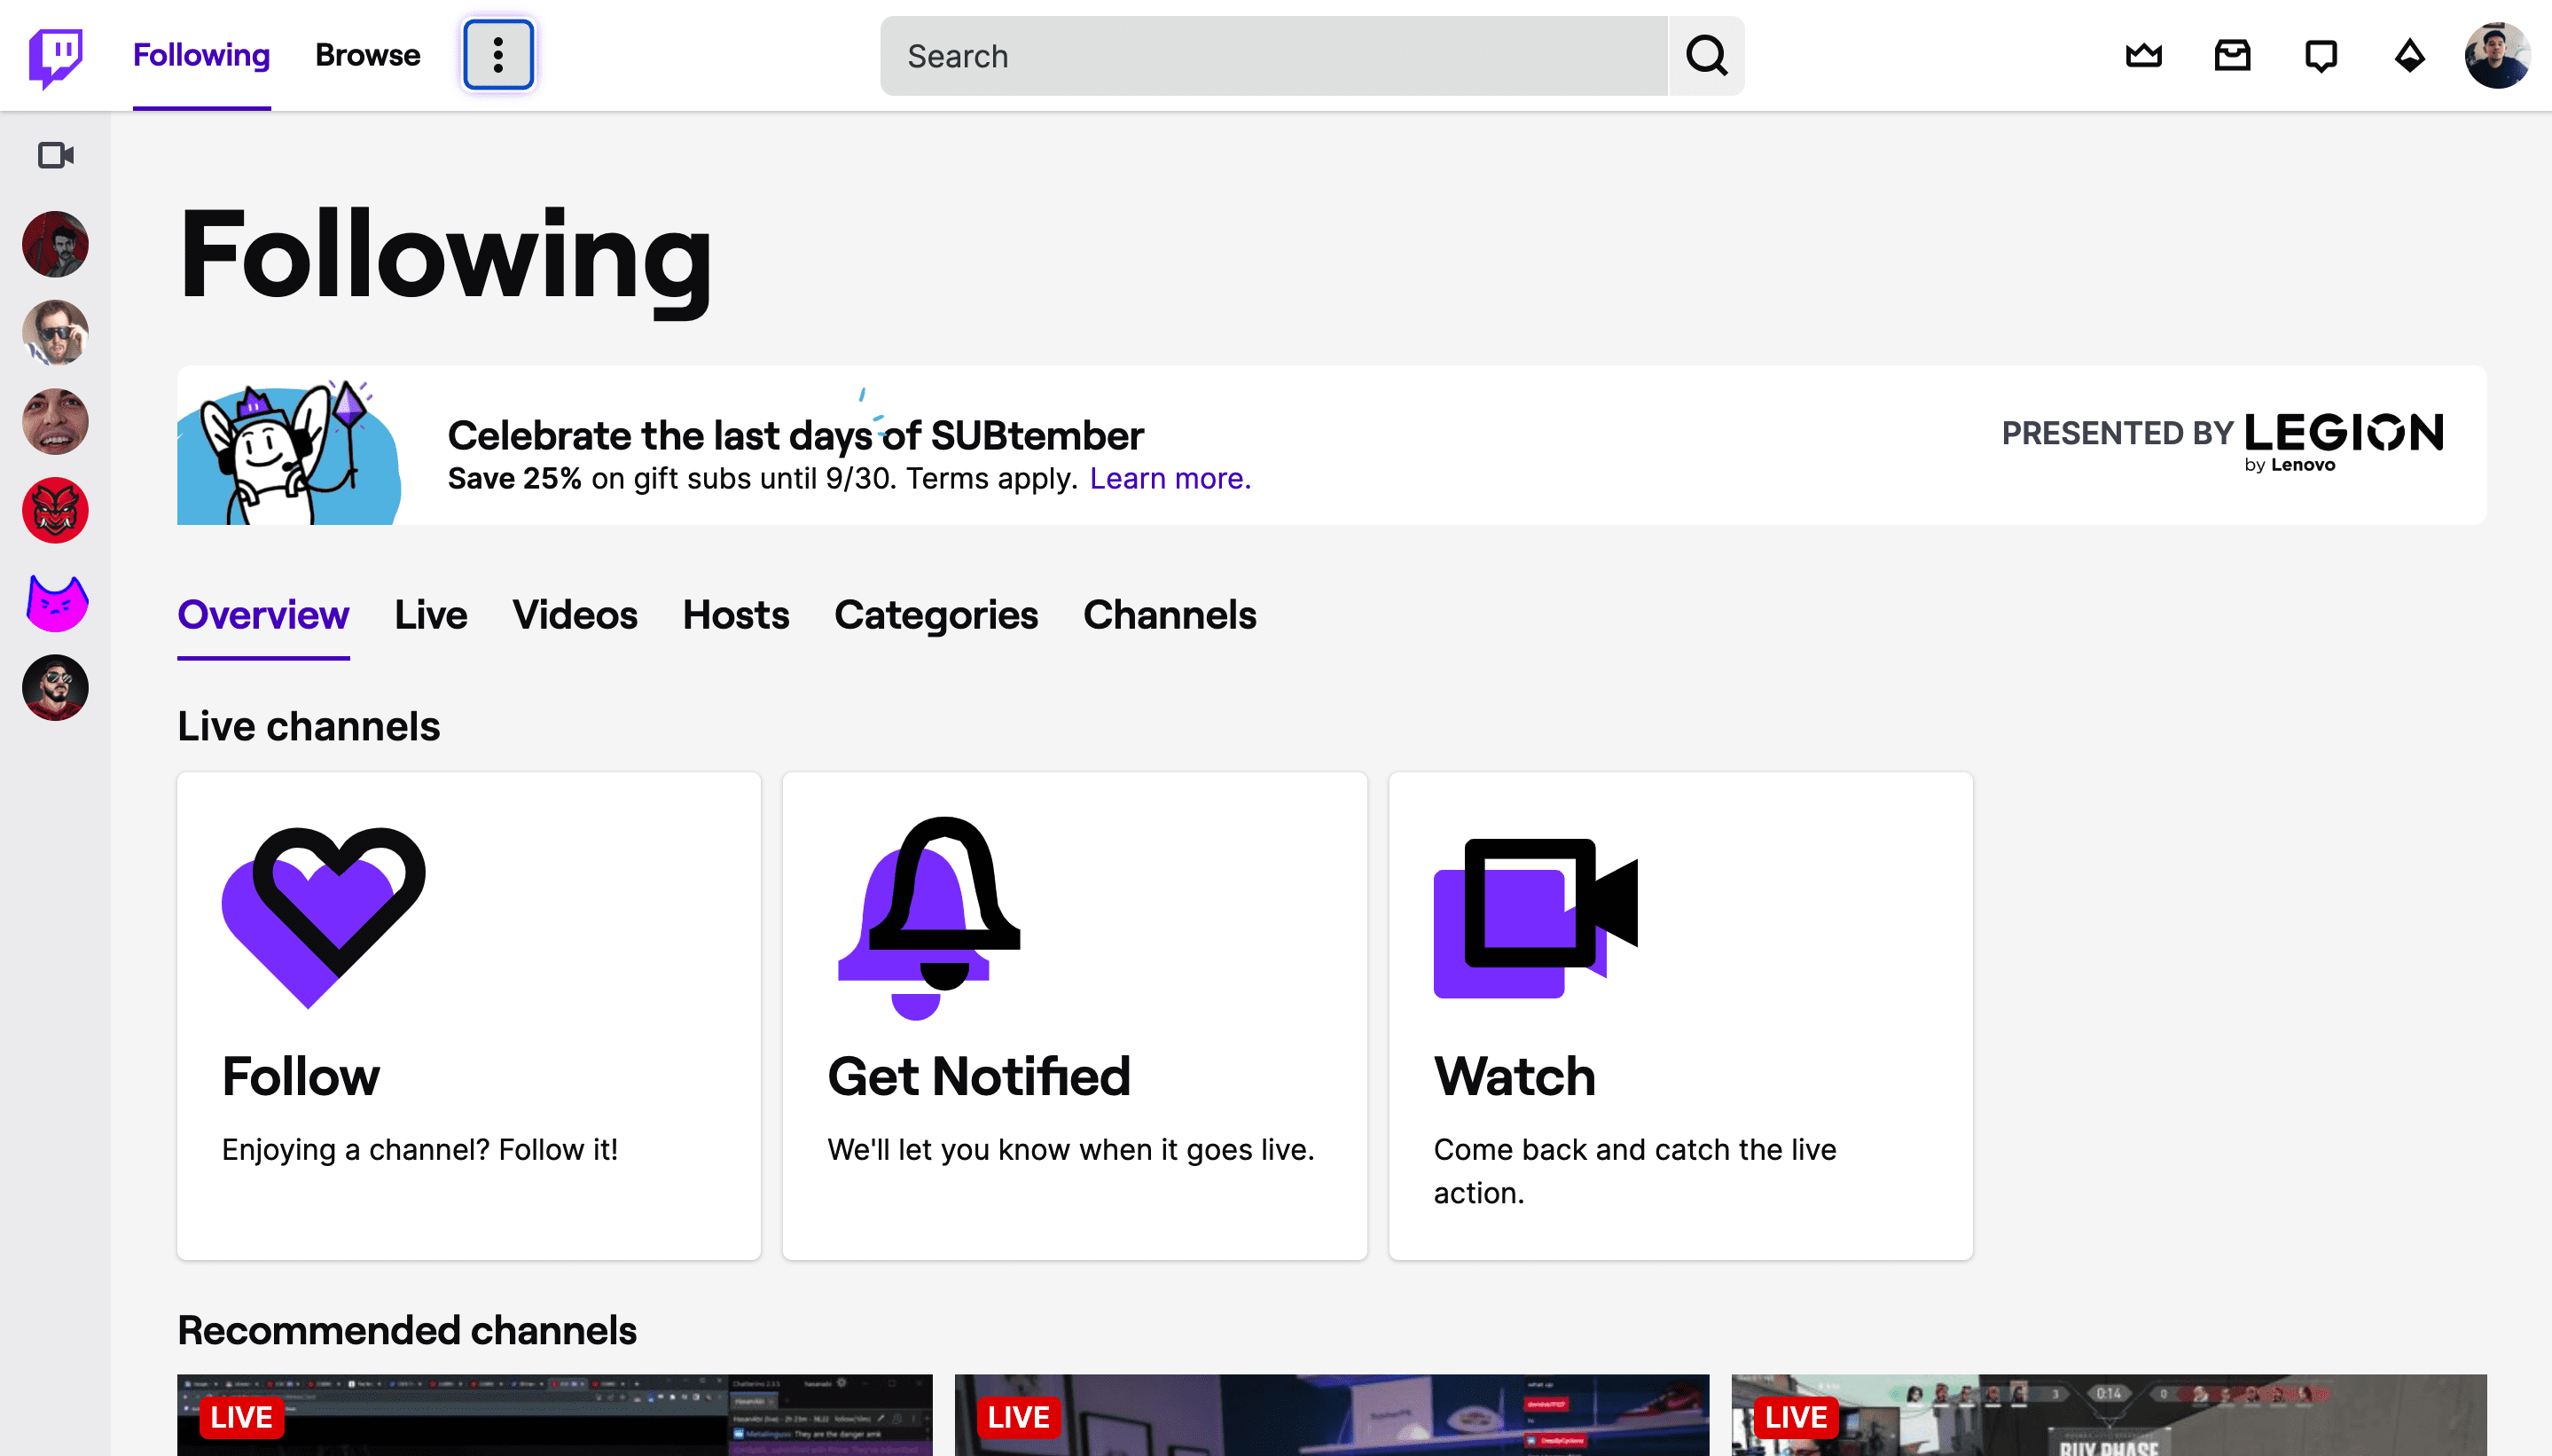This screenshot has width=2552, height=1456.
Task: Switch to the Videos tab
Action: tap(574, 615)
